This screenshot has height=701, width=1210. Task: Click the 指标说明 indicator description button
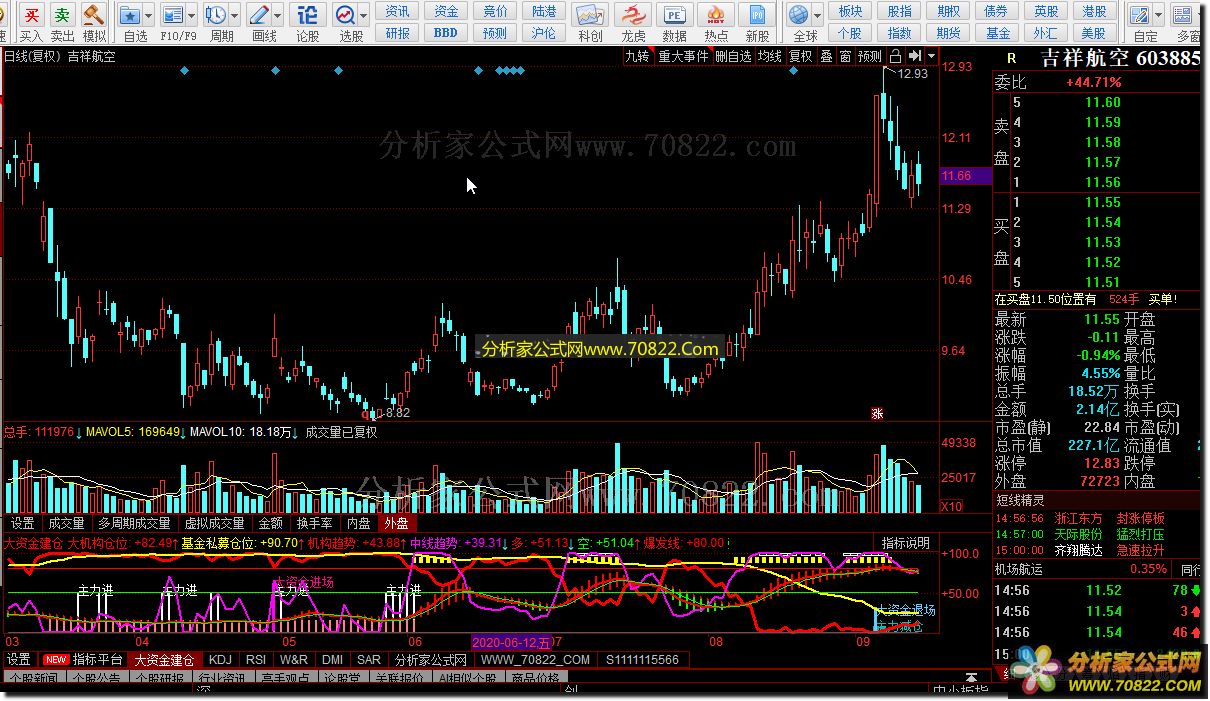point(905,543)
